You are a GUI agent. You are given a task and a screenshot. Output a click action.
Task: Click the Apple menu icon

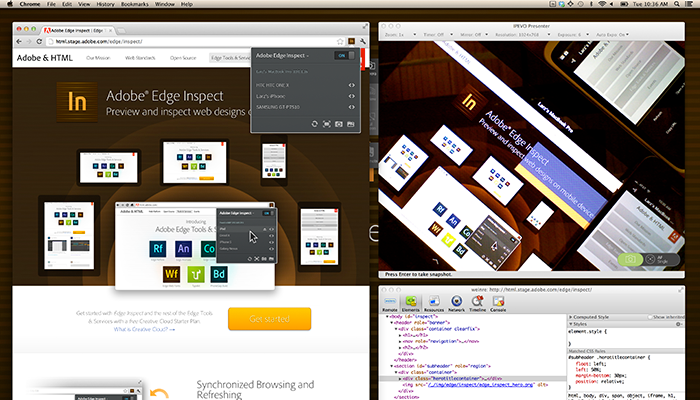coord(9,4)
